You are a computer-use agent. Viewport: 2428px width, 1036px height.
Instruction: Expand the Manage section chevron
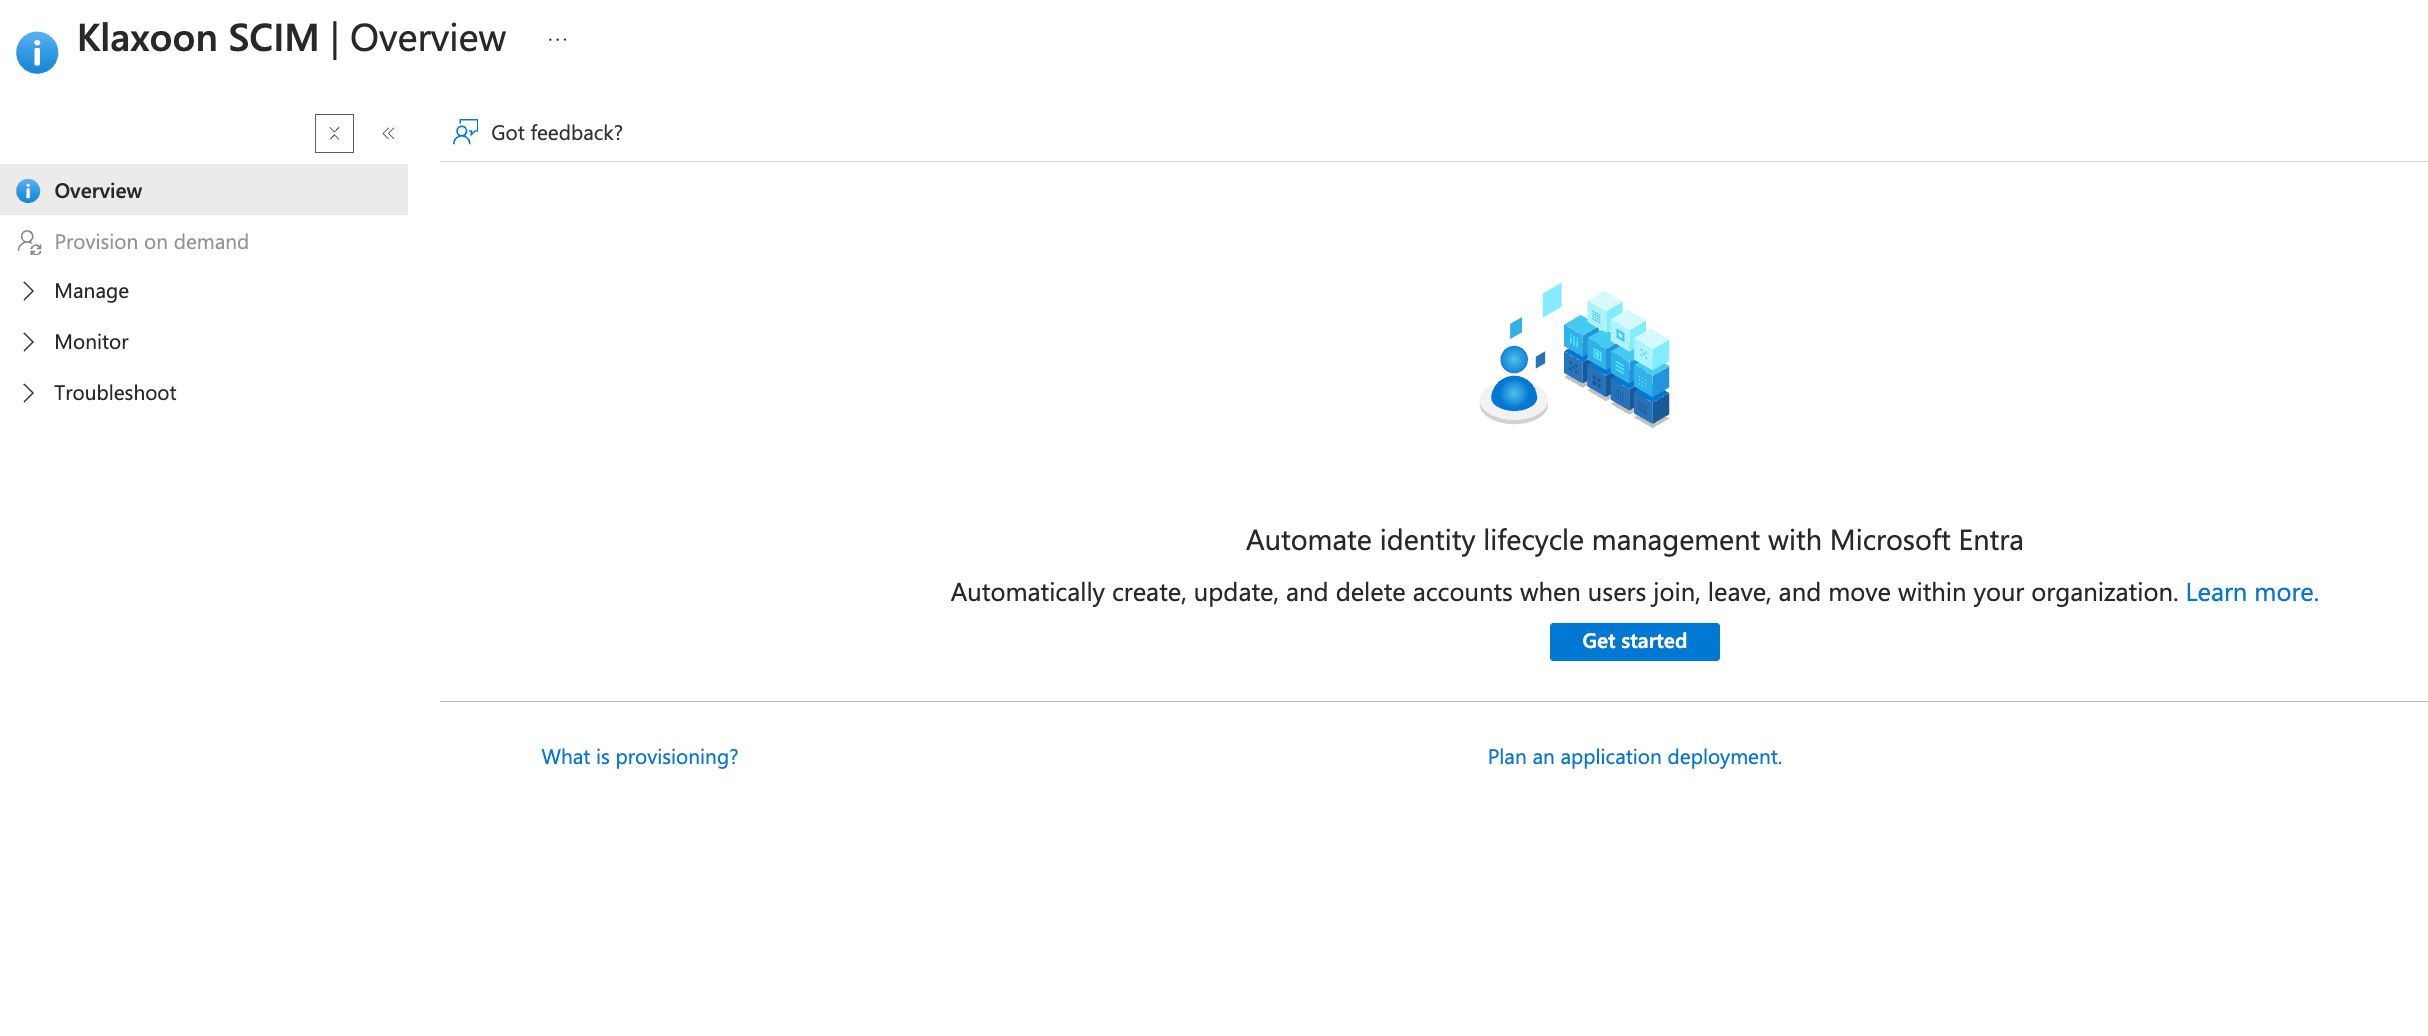pos(28,291)
